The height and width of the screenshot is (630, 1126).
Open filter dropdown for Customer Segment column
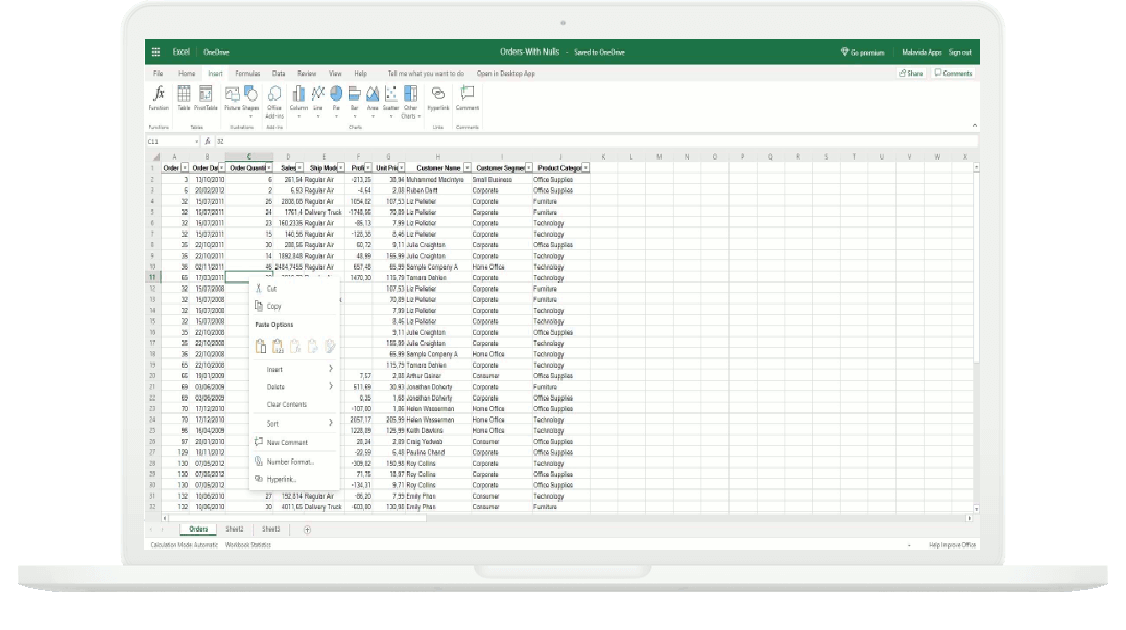529,168
